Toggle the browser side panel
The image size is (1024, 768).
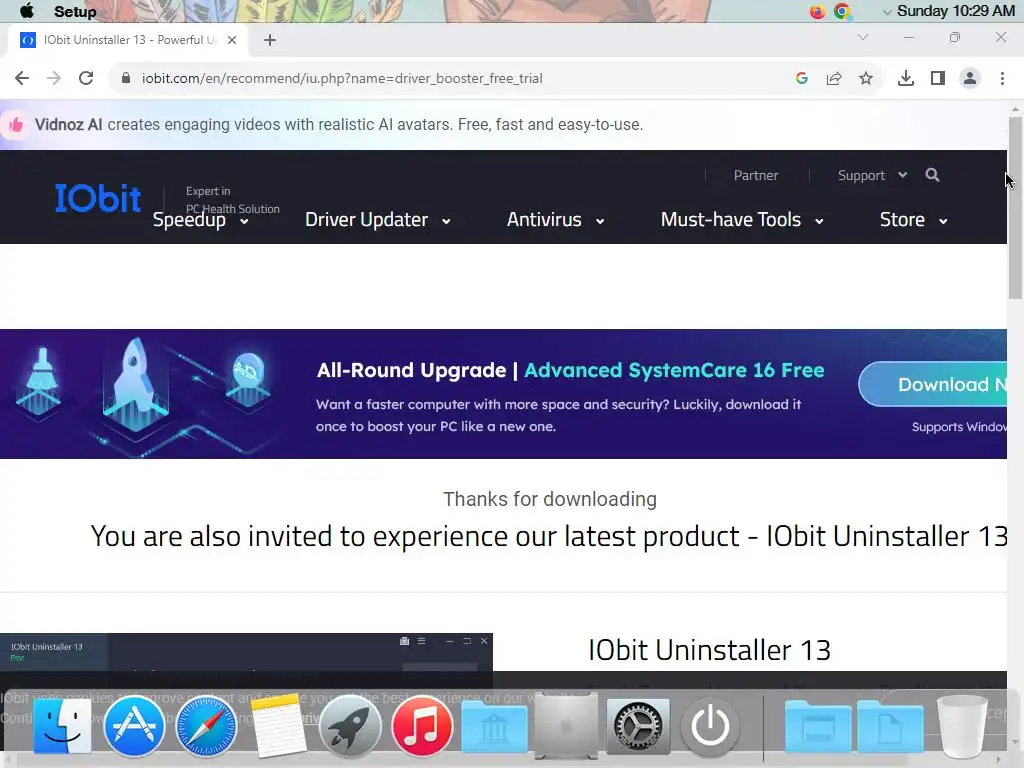[938, 78]
